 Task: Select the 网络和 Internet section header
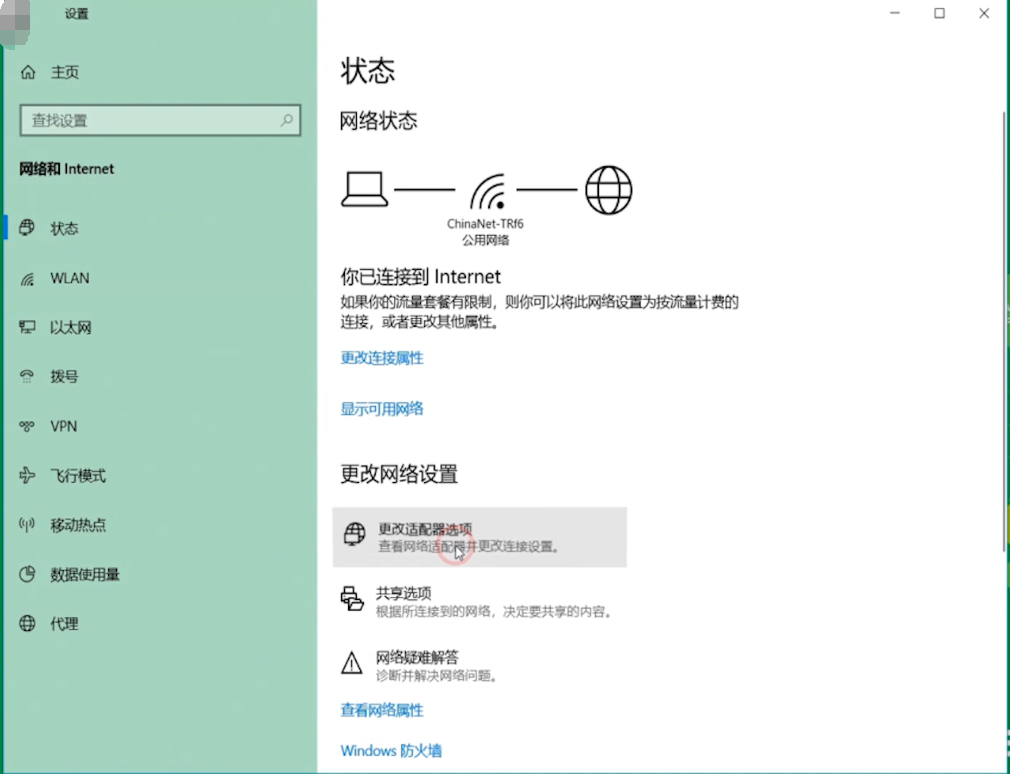(x=66, y=169)
